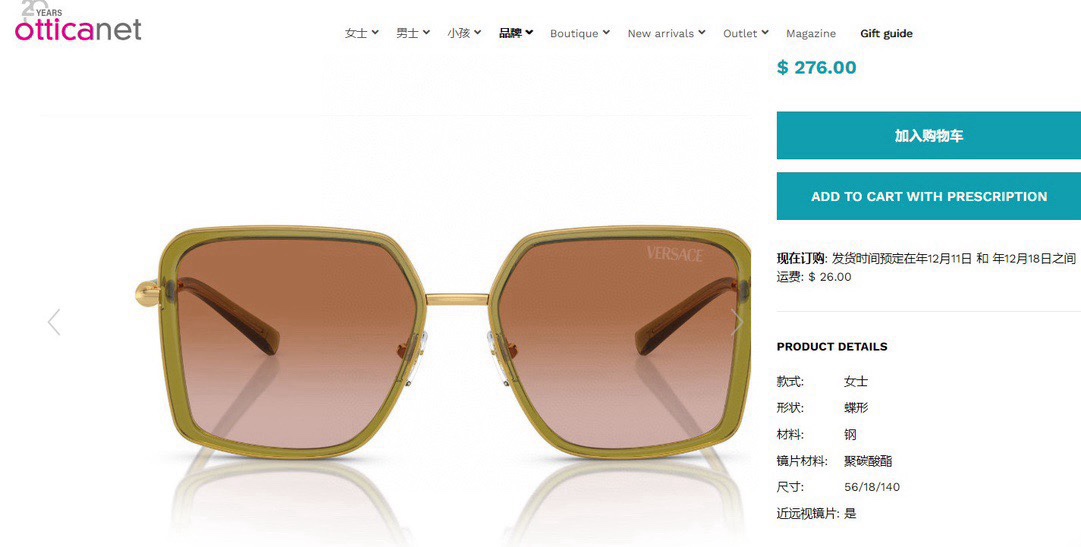Screen dimensions: 1081x547
Task: Show previous product image arrow
Action: tap(54, 322)
